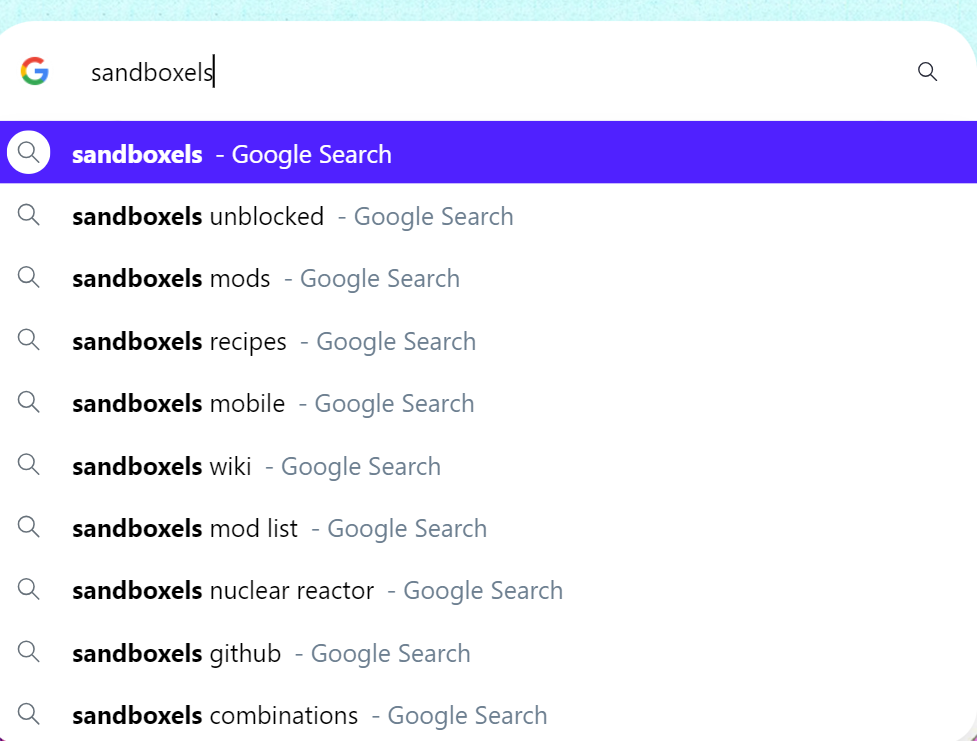Click the search icon beside 'sandboxels unblocked'
977x741 pixels.
pyautogui.click(x=28, y=215)
